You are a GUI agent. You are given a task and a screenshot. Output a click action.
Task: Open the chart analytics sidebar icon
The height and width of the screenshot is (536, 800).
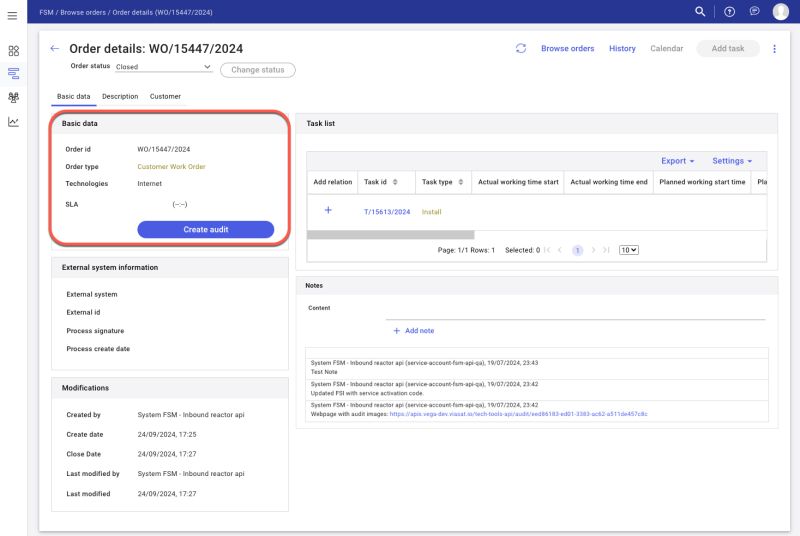click(x=14, y=122)
